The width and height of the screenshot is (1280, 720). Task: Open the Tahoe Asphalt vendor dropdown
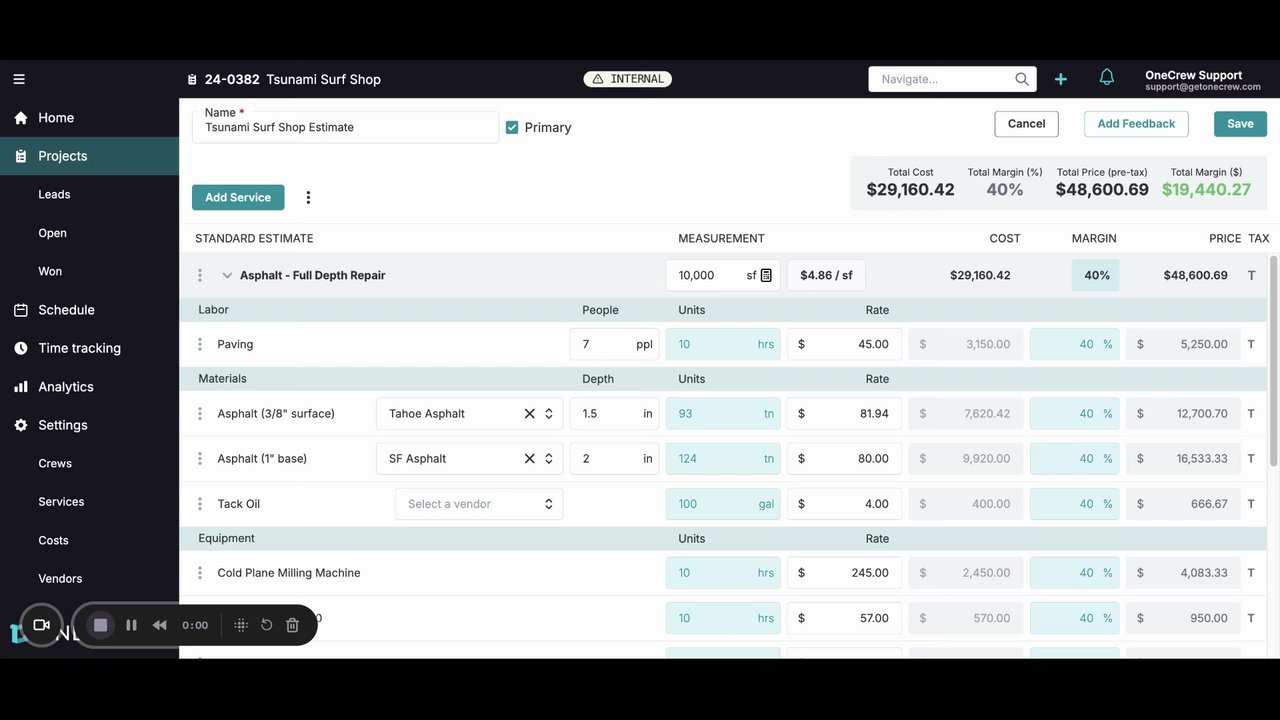pos(549,414)
